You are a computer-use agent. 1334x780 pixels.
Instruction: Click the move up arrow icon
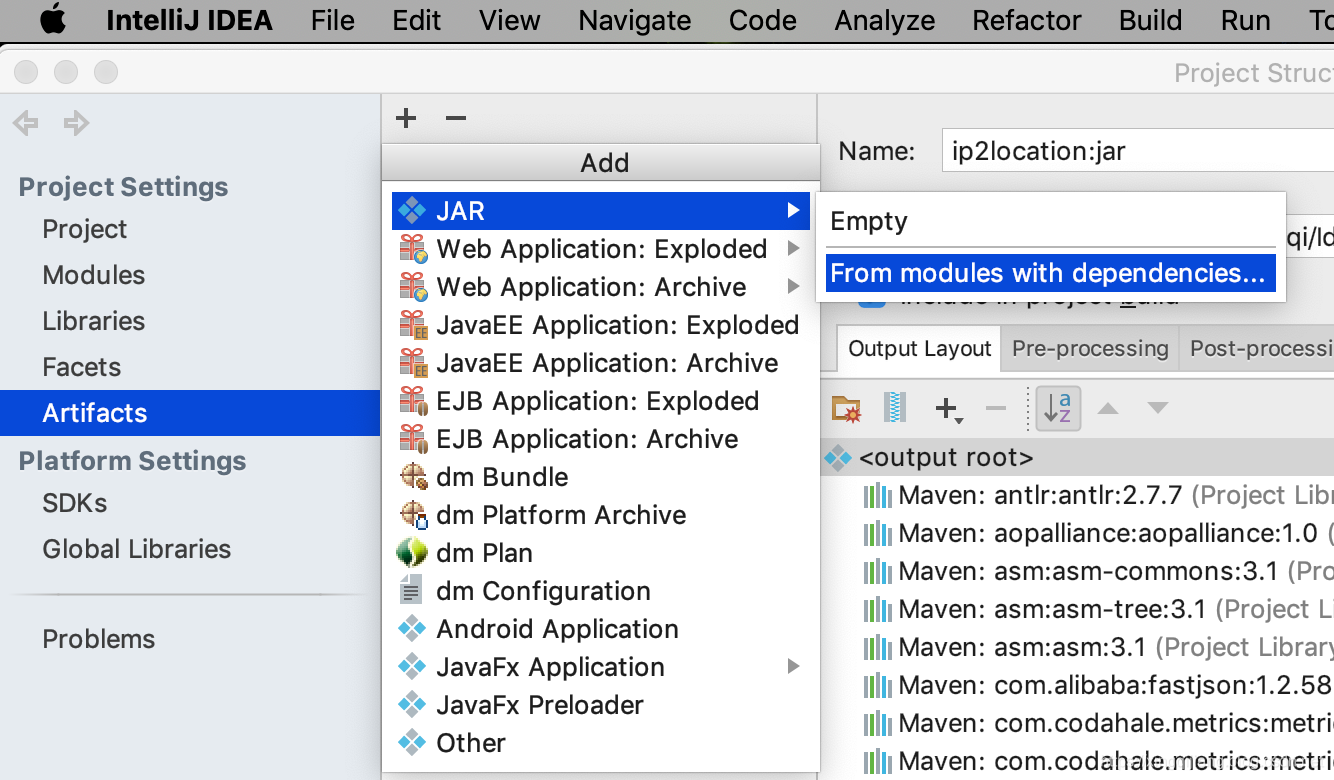(1108, 408)
